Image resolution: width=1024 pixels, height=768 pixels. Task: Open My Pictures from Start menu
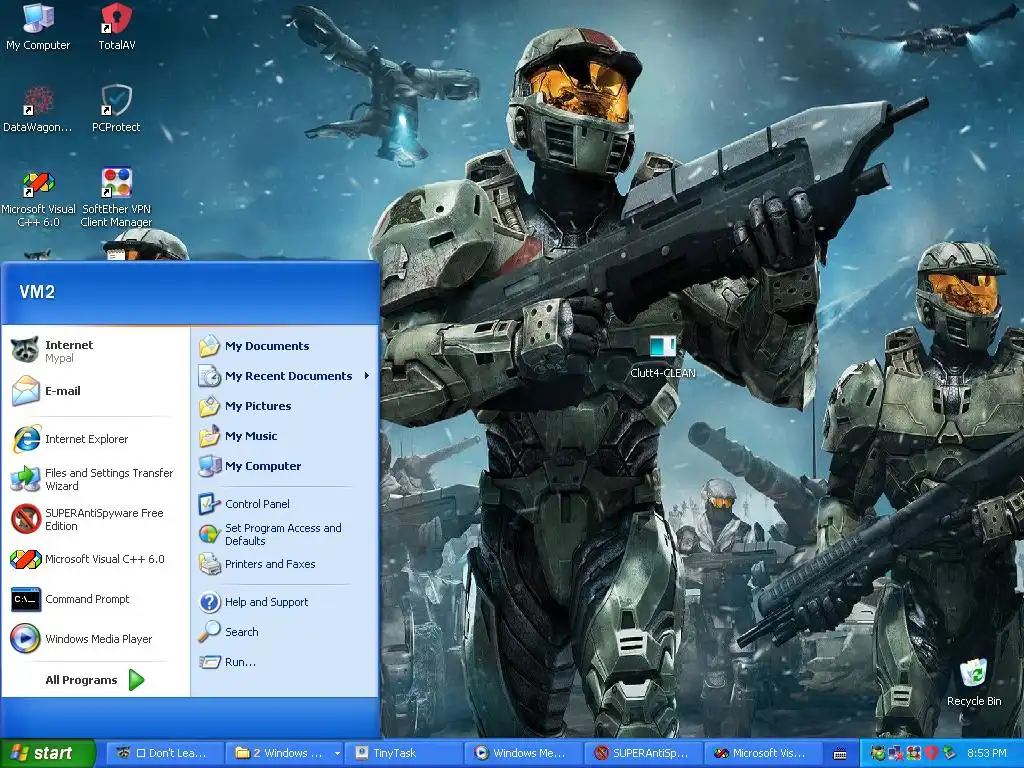click(x=285, y=406)
